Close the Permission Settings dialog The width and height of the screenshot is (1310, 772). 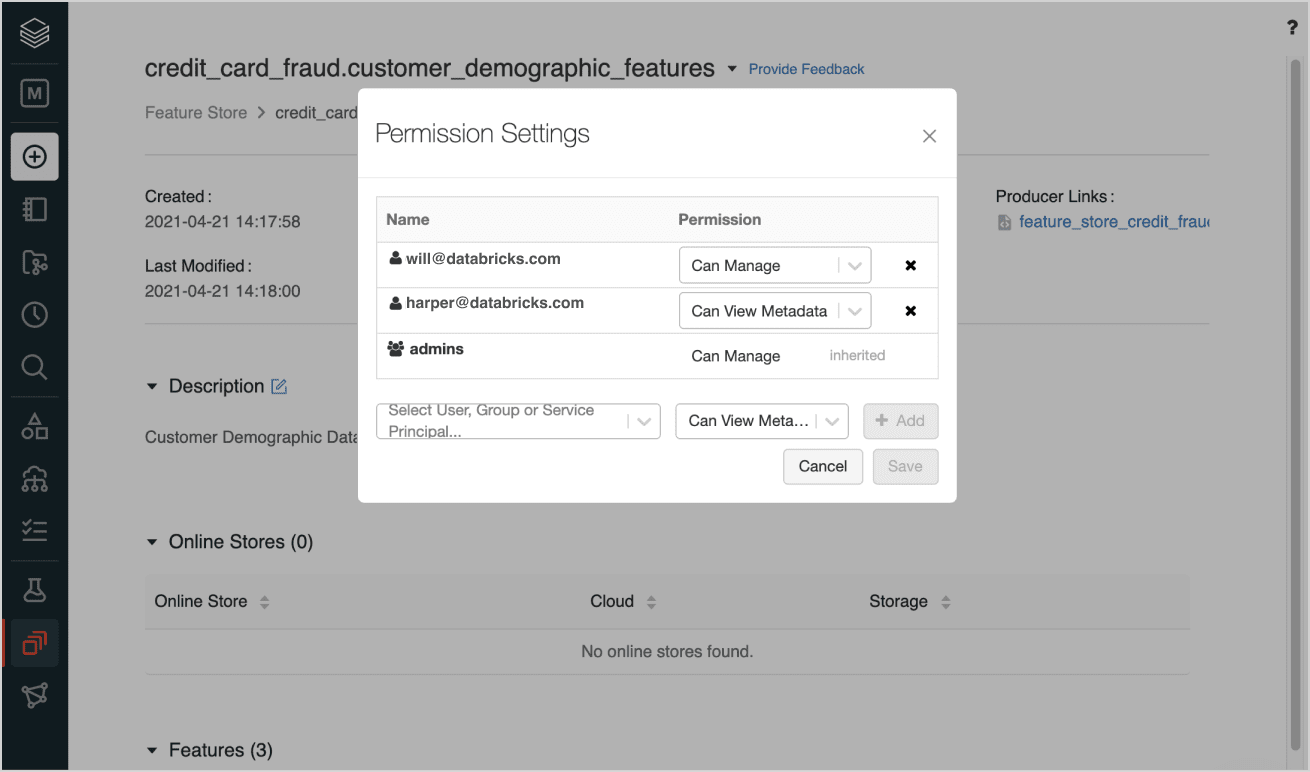[x=929, y=136]
